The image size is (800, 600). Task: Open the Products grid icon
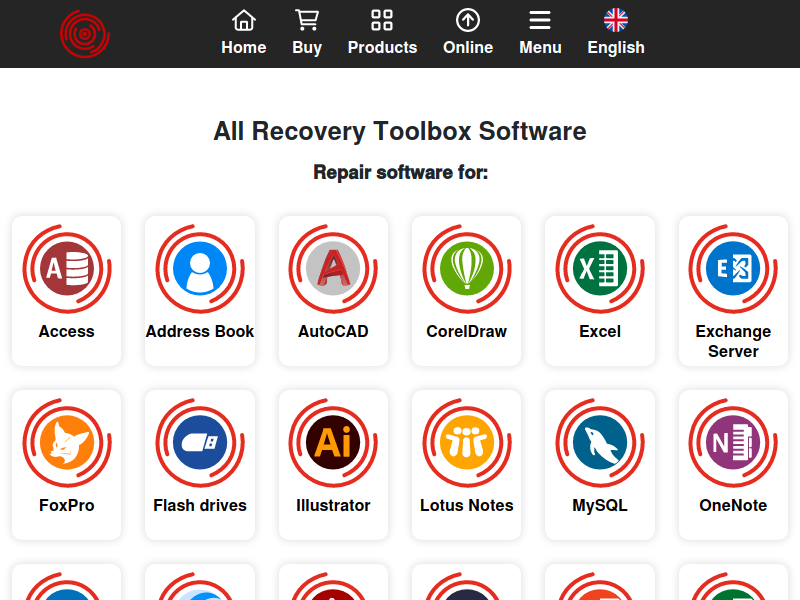pos(382,20)
